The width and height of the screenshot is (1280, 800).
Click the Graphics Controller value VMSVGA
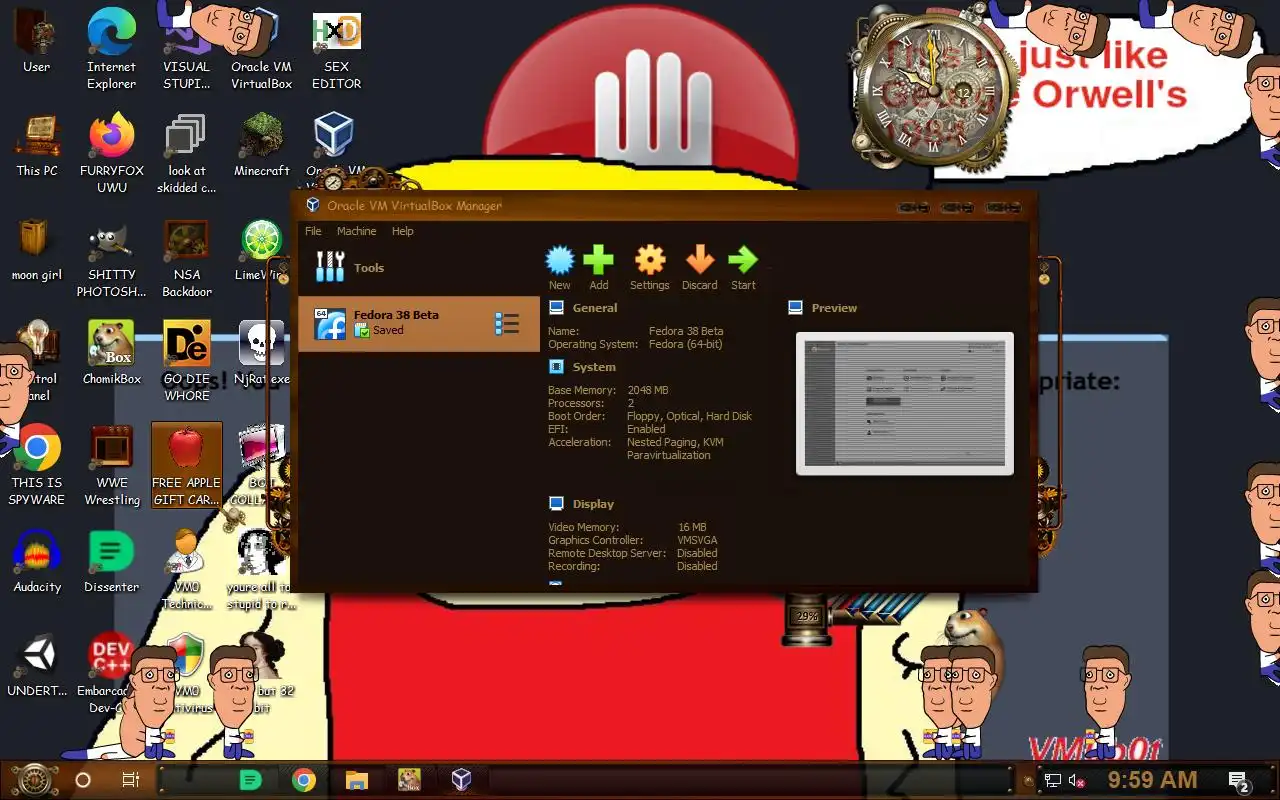pos(697,540)
